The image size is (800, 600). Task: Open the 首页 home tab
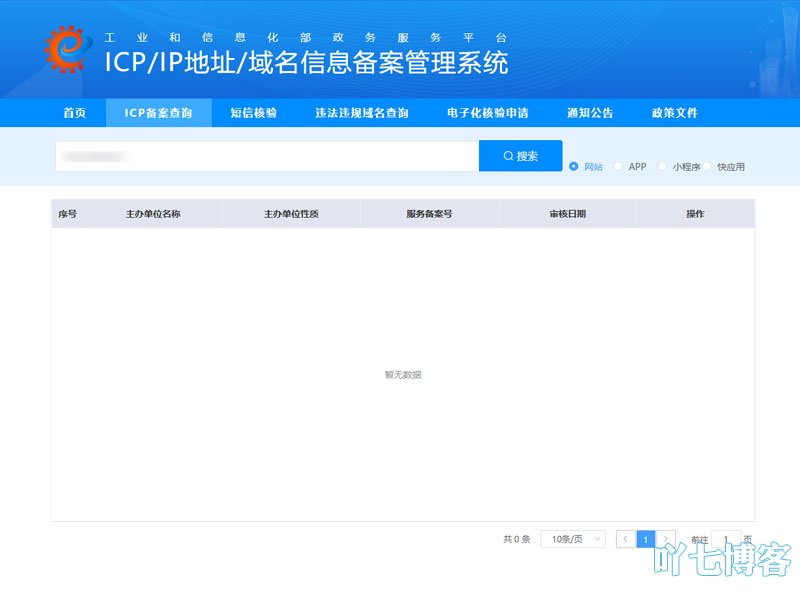click(x=74, y=113)
